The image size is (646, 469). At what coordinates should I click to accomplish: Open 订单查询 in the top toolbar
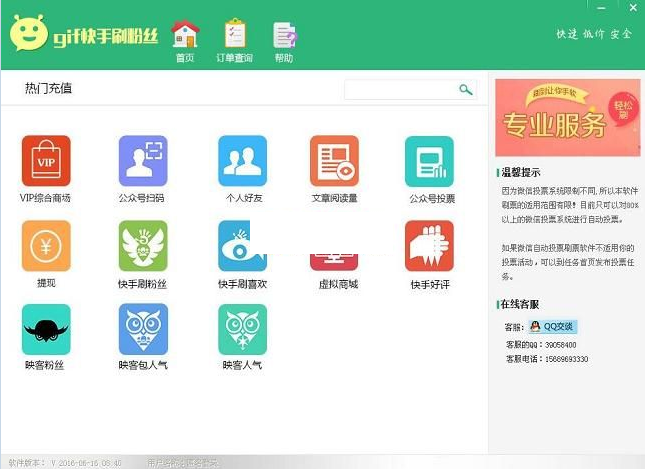235,40
